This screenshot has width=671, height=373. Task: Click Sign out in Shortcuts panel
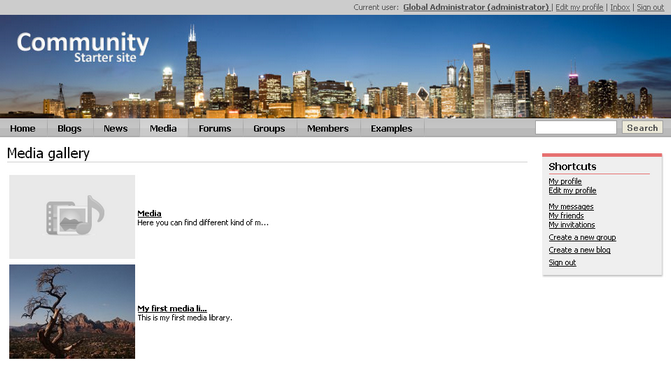click(562, 263)
